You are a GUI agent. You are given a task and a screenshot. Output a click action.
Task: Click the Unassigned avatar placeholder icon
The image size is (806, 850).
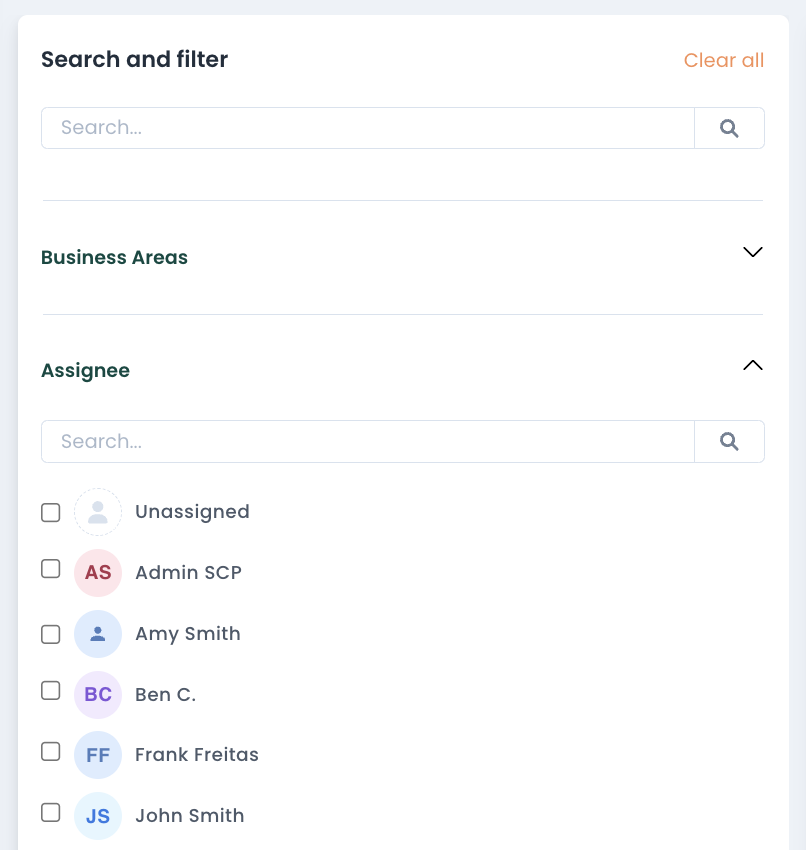pyautogui.click(x=98, y=512)
